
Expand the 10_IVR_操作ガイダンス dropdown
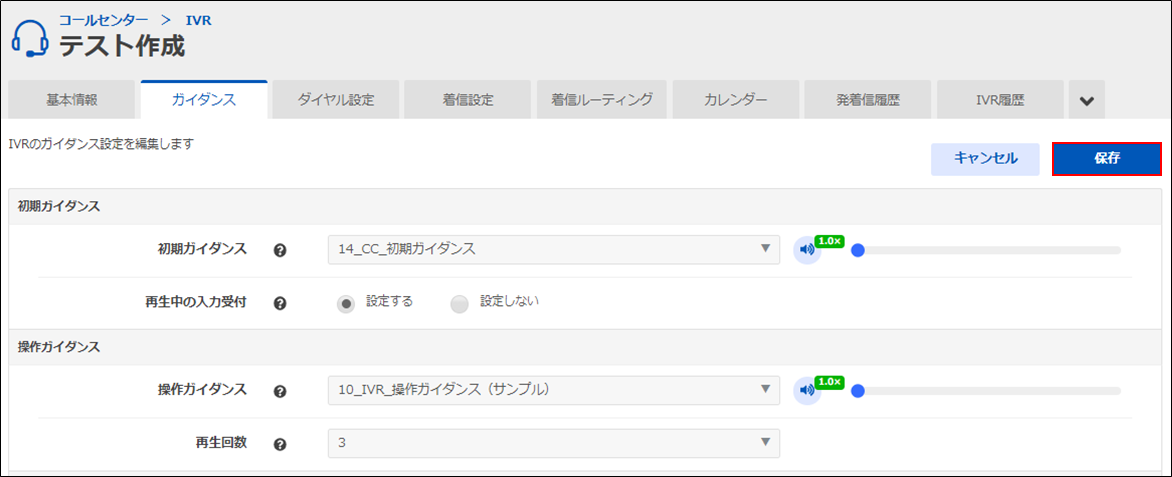point(553,389)
